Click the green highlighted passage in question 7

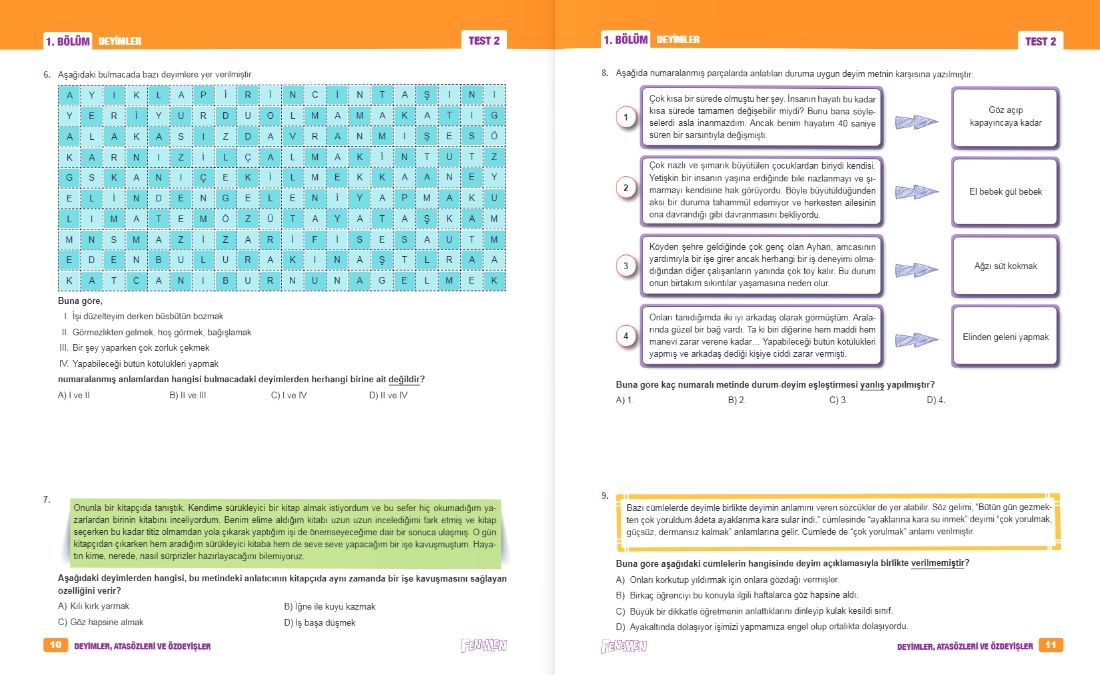tap(285, 532)
